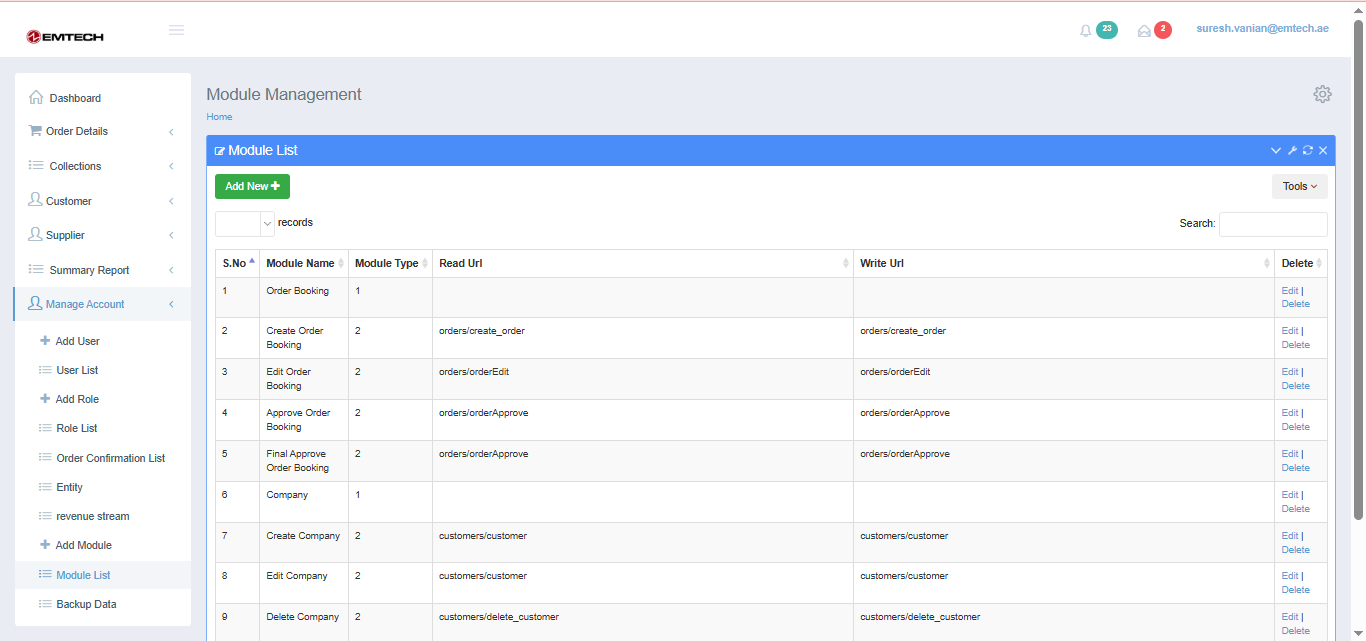Sort table by Module Name column
This screenshot has height=641, width=1366.
click(x=300, y=263)
